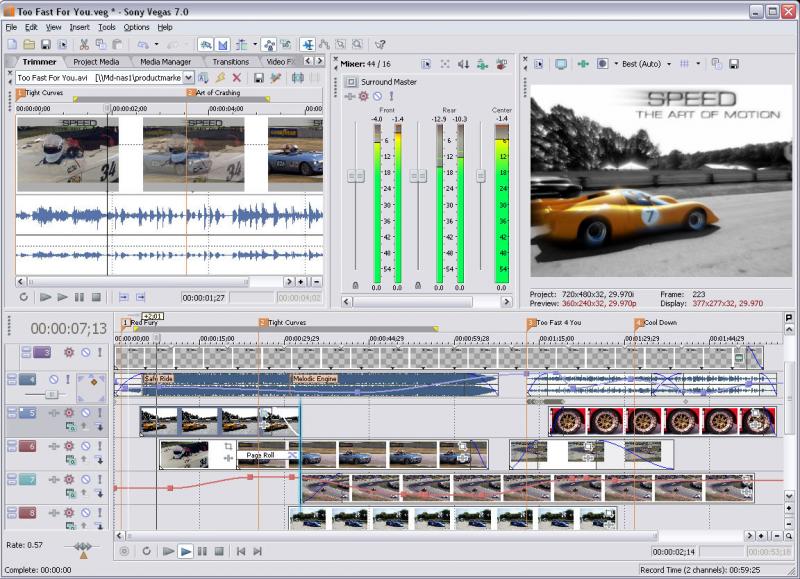Create a new project from main toolbar
The width and height of the screenshot is (800, 579).
(x=12, y=45)
